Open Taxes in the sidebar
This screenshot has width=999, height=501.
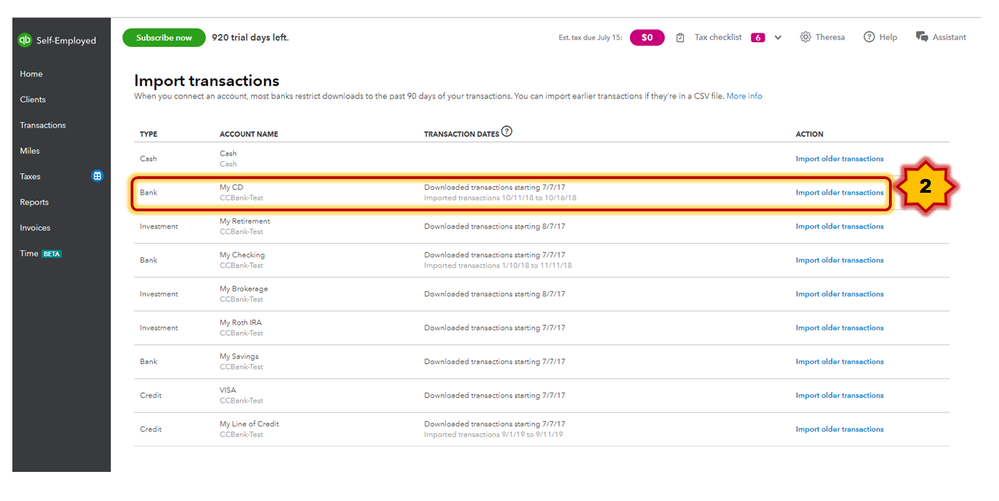tap(30, 177)
